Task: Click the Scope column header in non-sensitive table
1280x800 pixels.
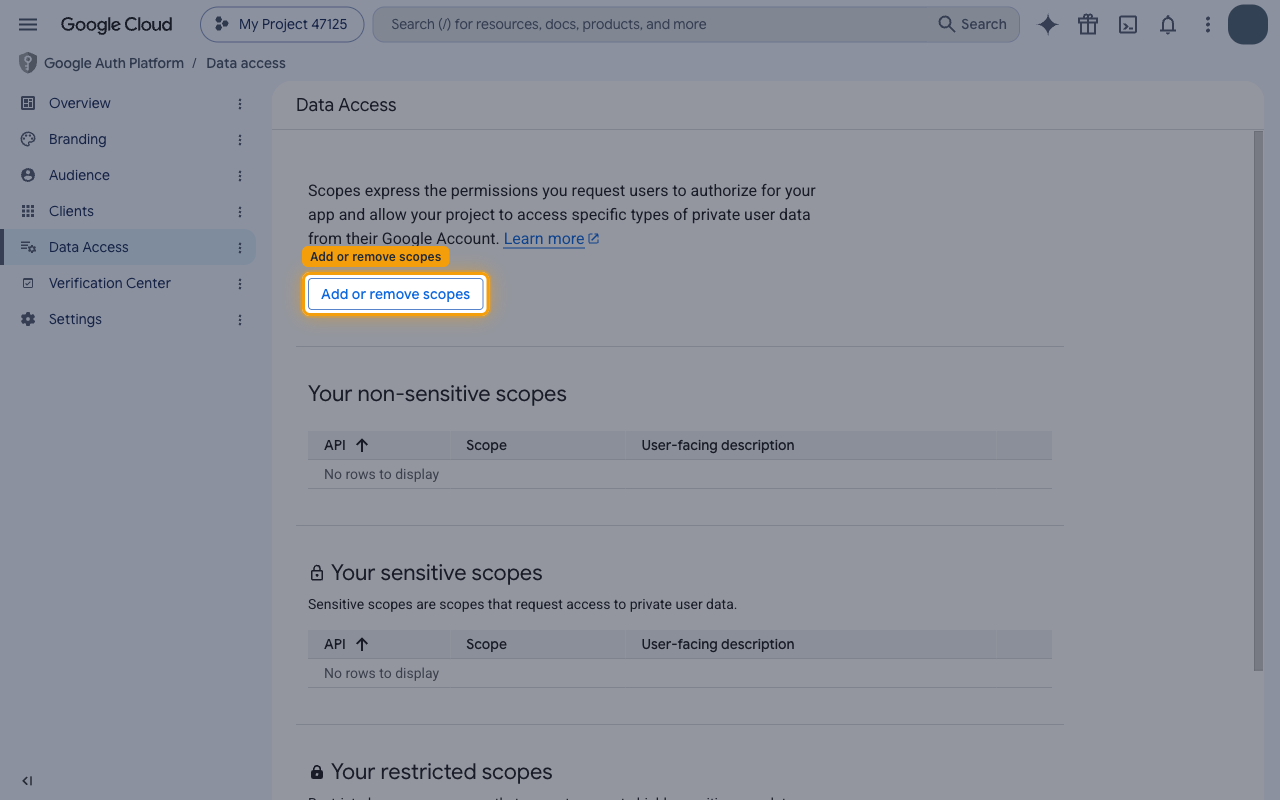Action: click(486, 445)
